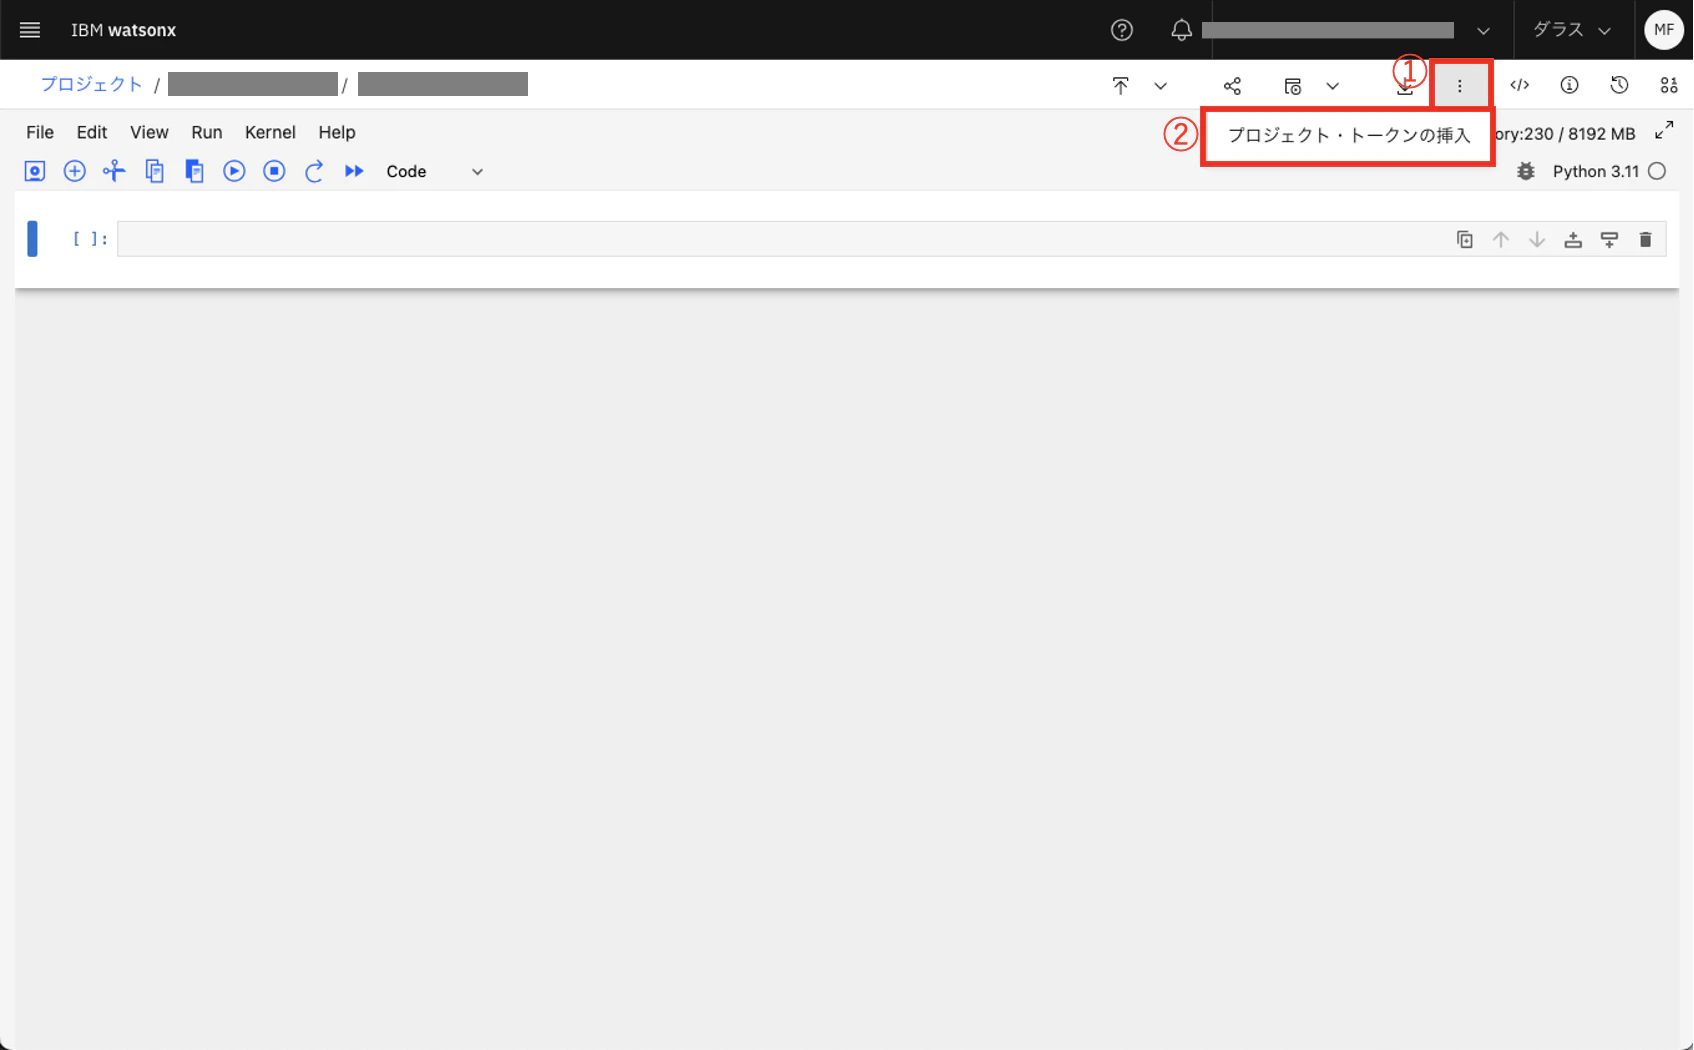Open the Edit menu
The height and width of the screenshot is (1050, 1694).
click(x=92, y=132)
